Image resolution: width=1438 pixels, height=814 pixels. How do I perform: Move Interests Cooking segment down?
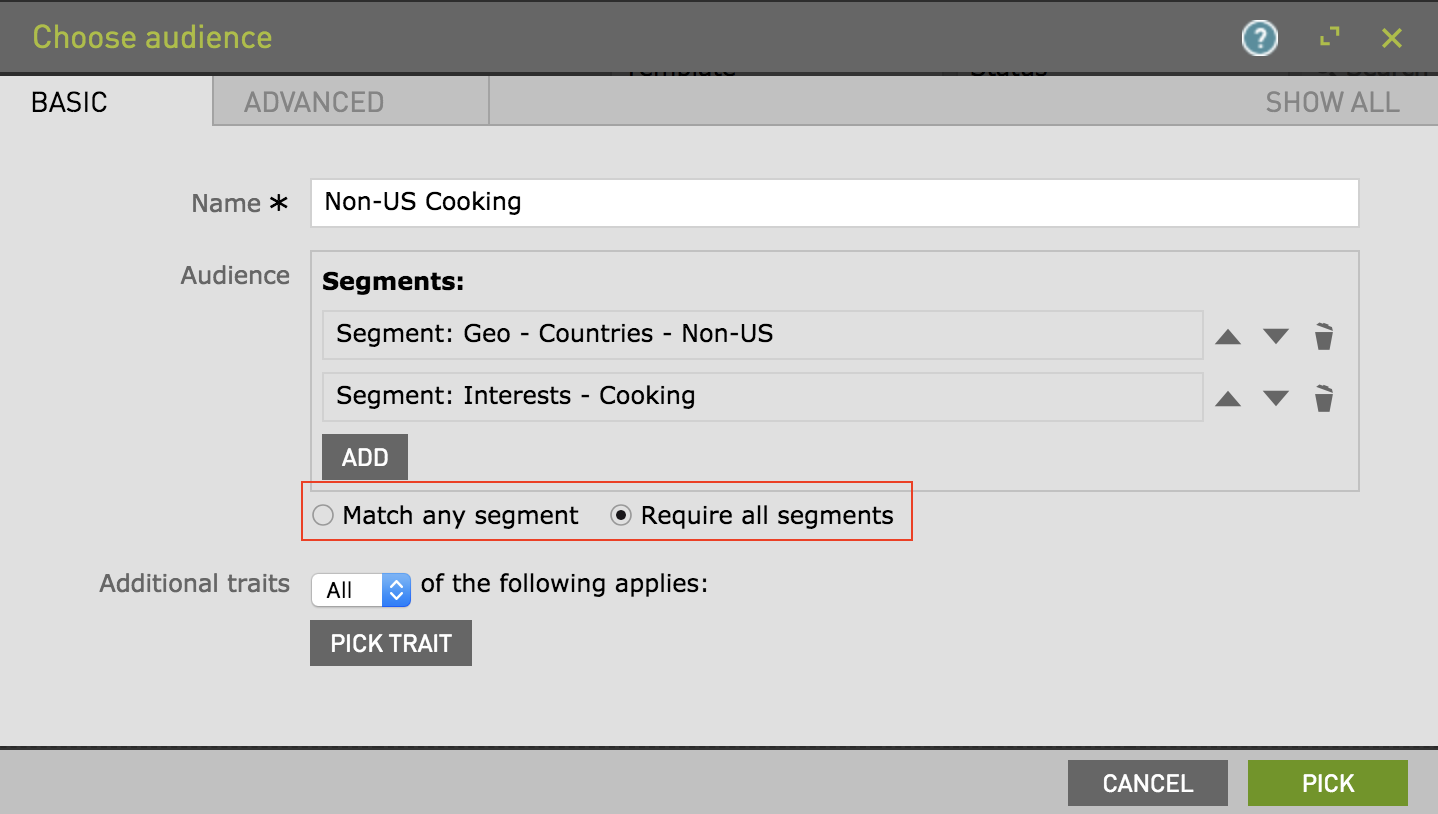(x=1276, y=400)
